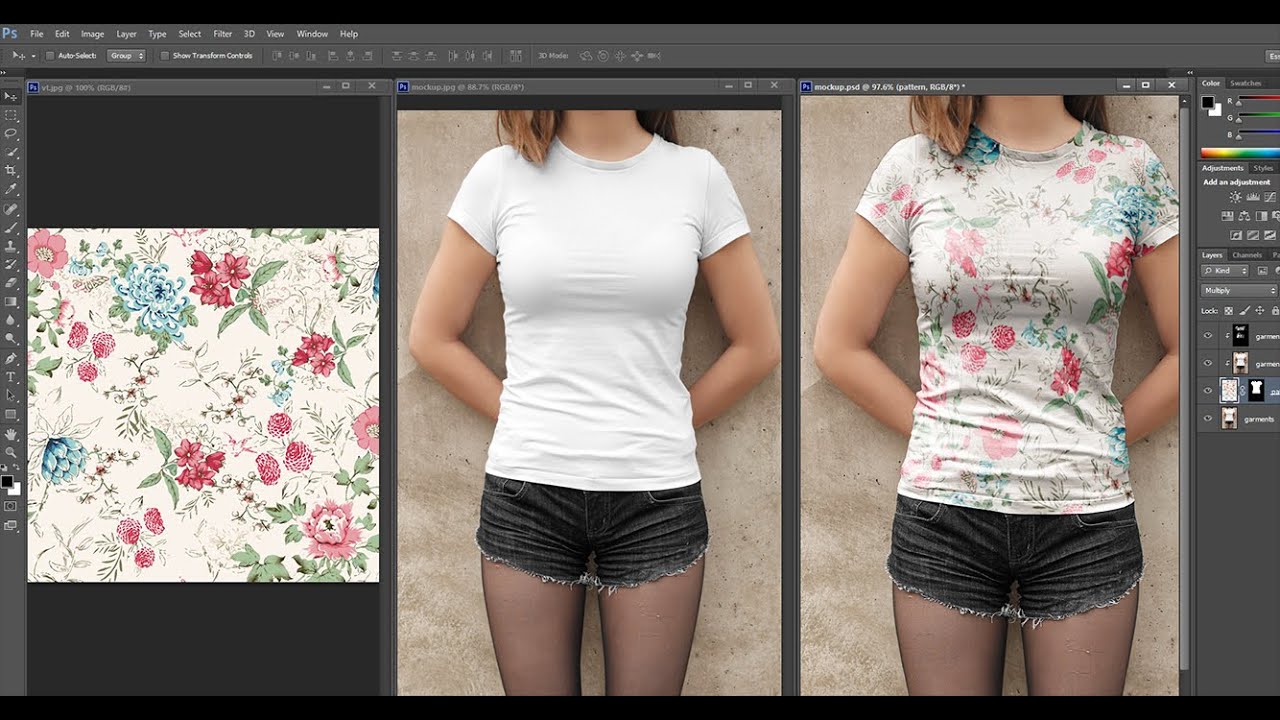Open the layer filter Kind dropdown

coord(1226,271)
